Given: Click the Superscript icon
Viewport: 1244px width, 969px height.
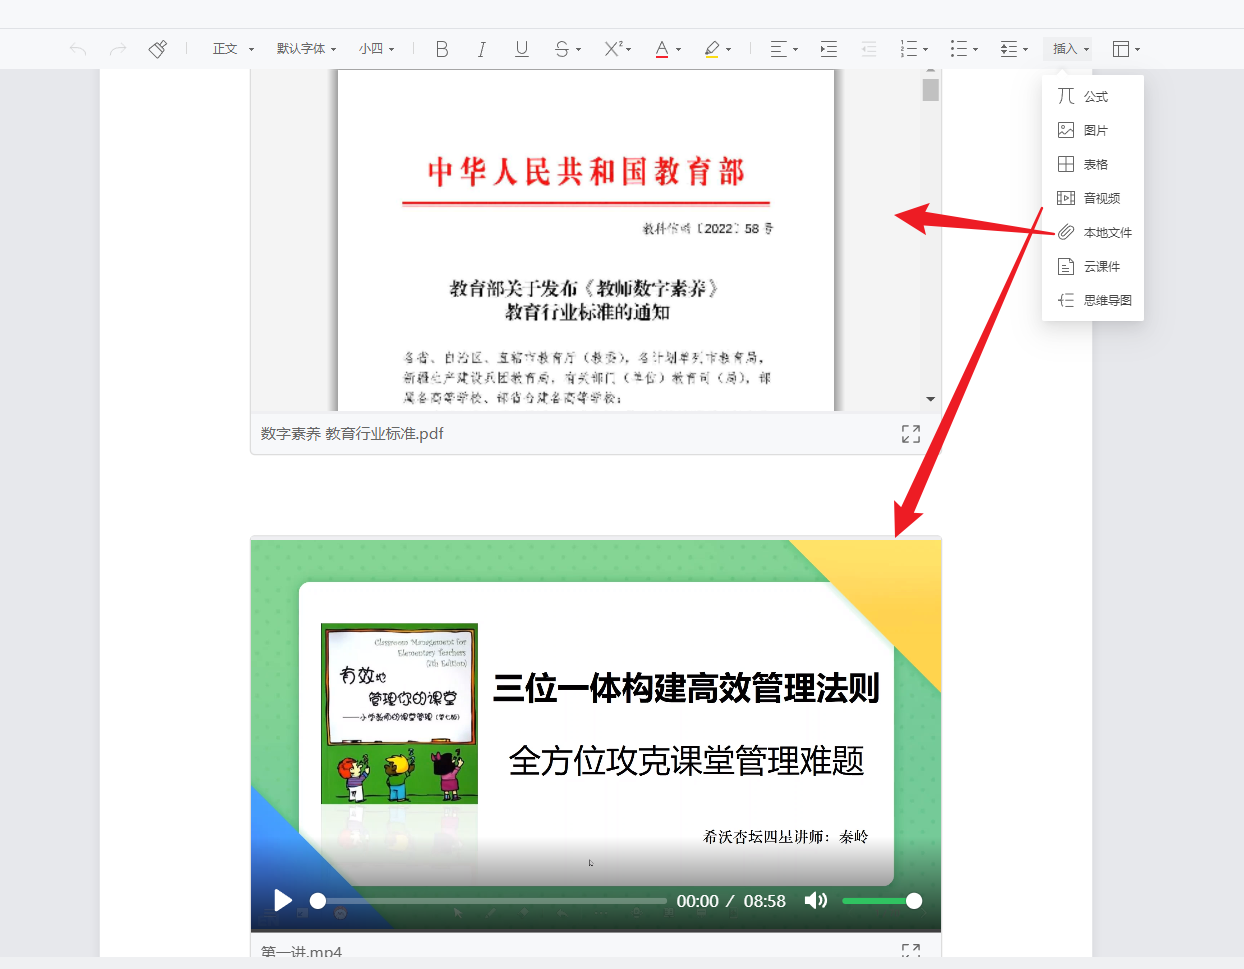Looking at the screenshot, I should click(614, 49).
